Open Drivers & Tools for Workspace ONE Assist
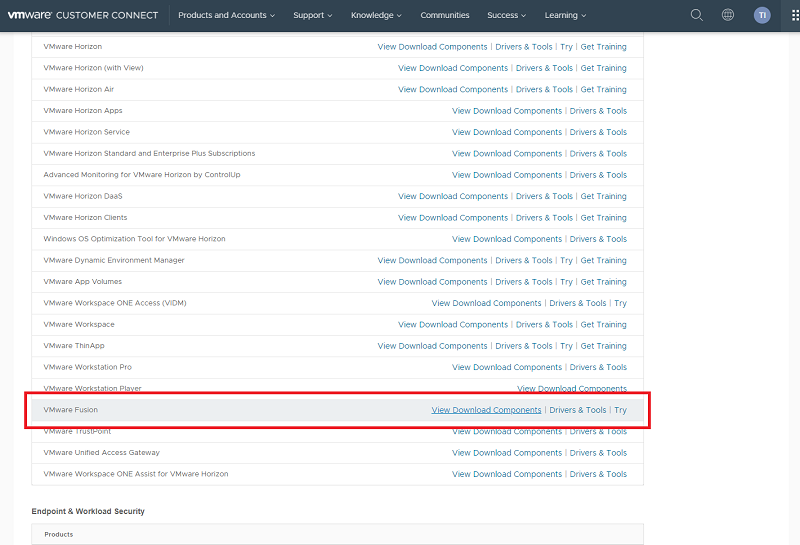Image resolution: width=800 pixels, height=545 pixels. coord(598,474)
